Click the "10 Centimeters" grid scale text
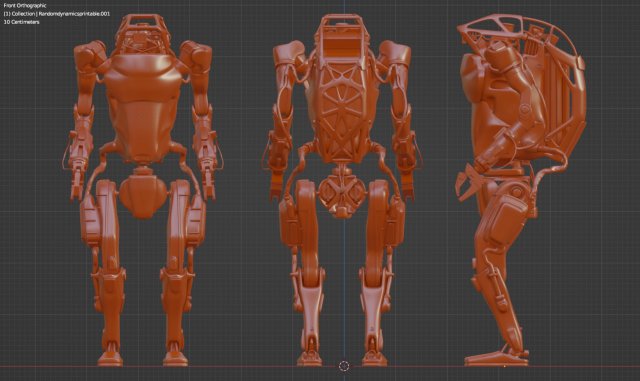 click(x=22, y=22)
